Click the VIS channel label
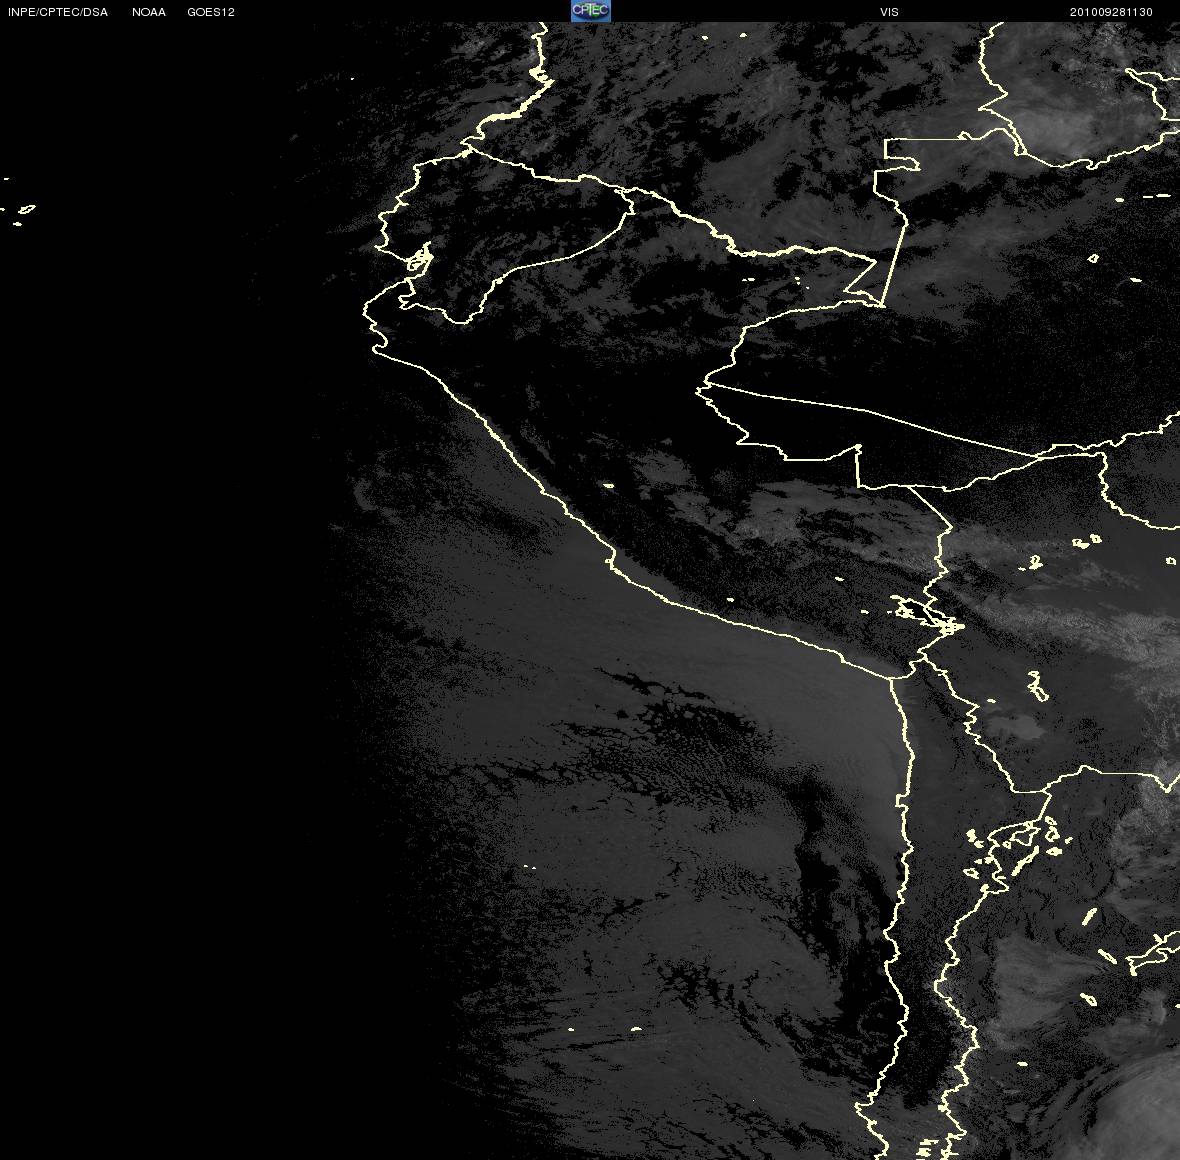This screenshot has height=1160, width=1180. (890, 12)
